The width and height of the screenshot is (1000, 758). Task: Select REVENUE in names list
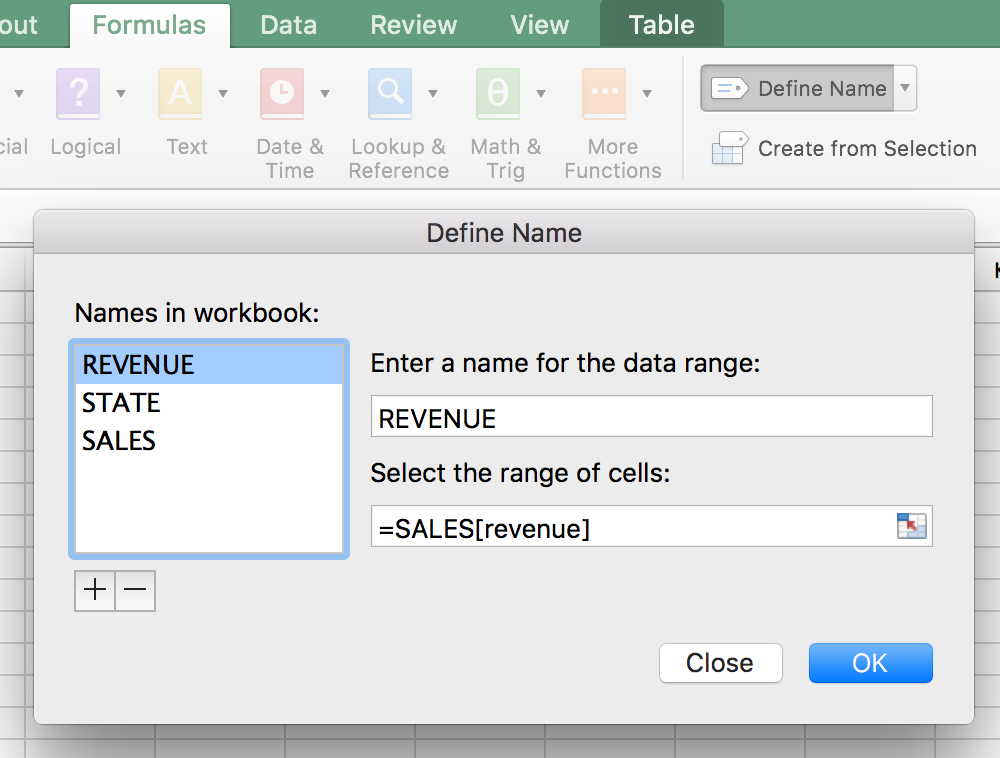click(209, 365)
